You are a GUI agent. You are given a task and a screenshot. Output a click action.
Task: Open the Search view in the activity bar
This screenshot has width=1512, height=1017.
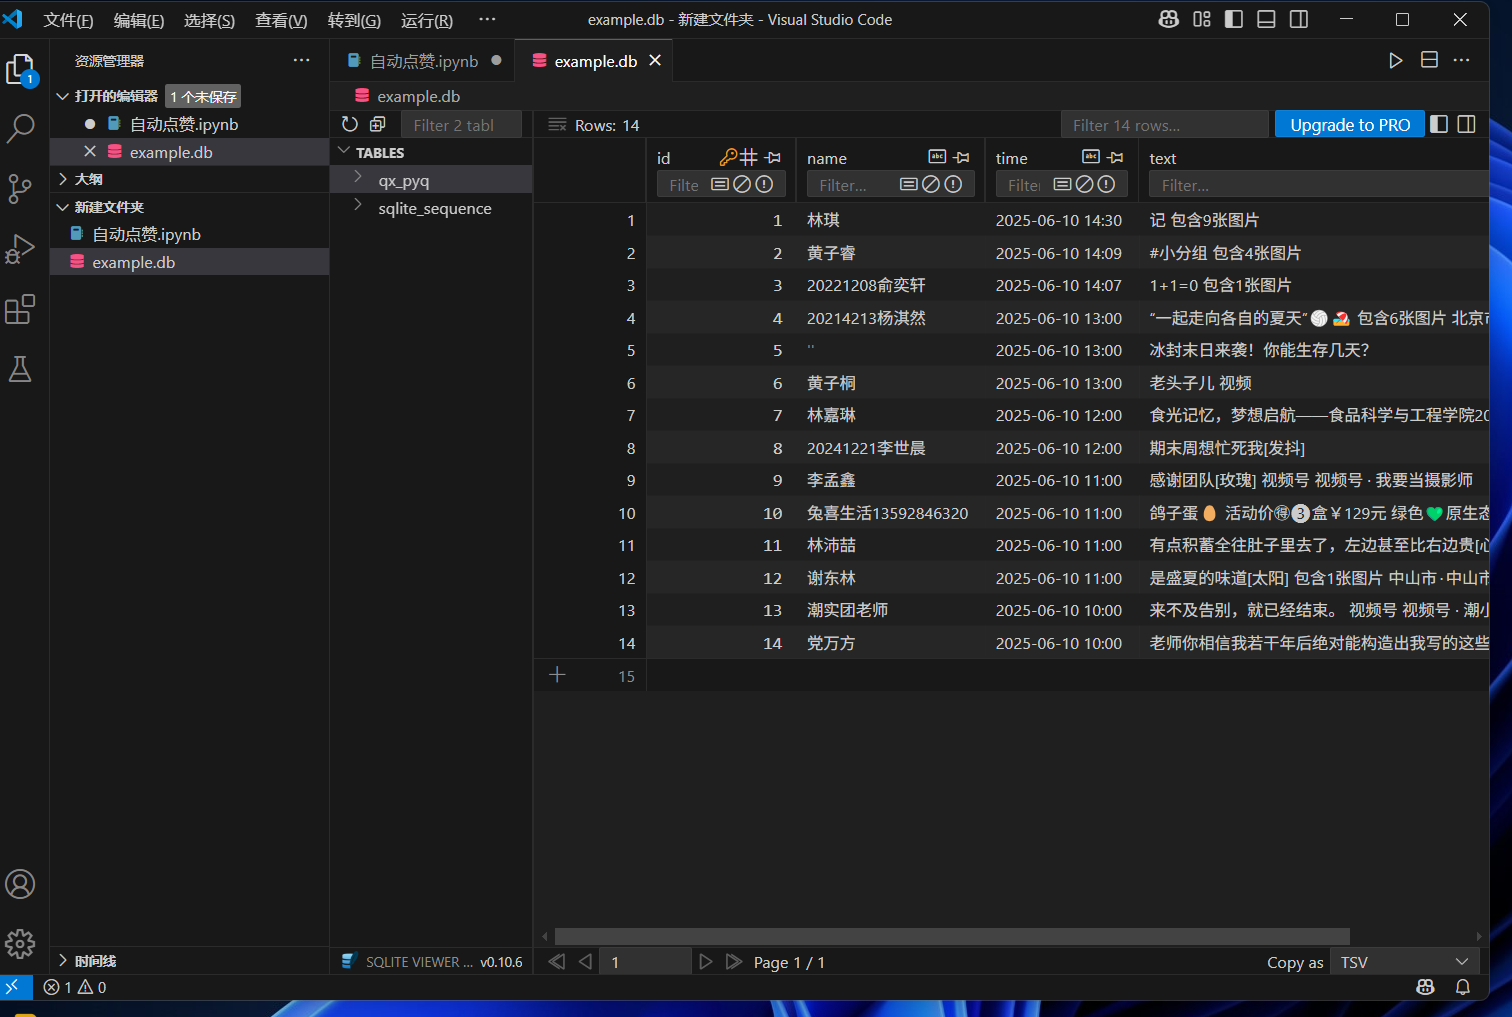[x=21, y=128]
